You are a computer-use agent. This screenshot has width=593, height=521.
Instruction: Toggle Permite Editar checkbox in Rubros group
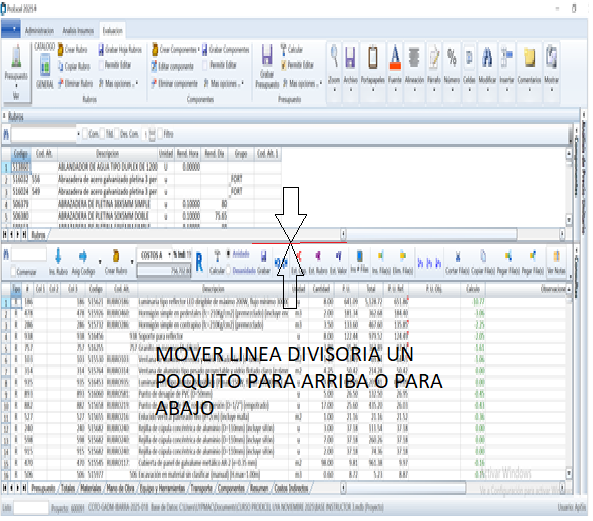tap(101, 65)
